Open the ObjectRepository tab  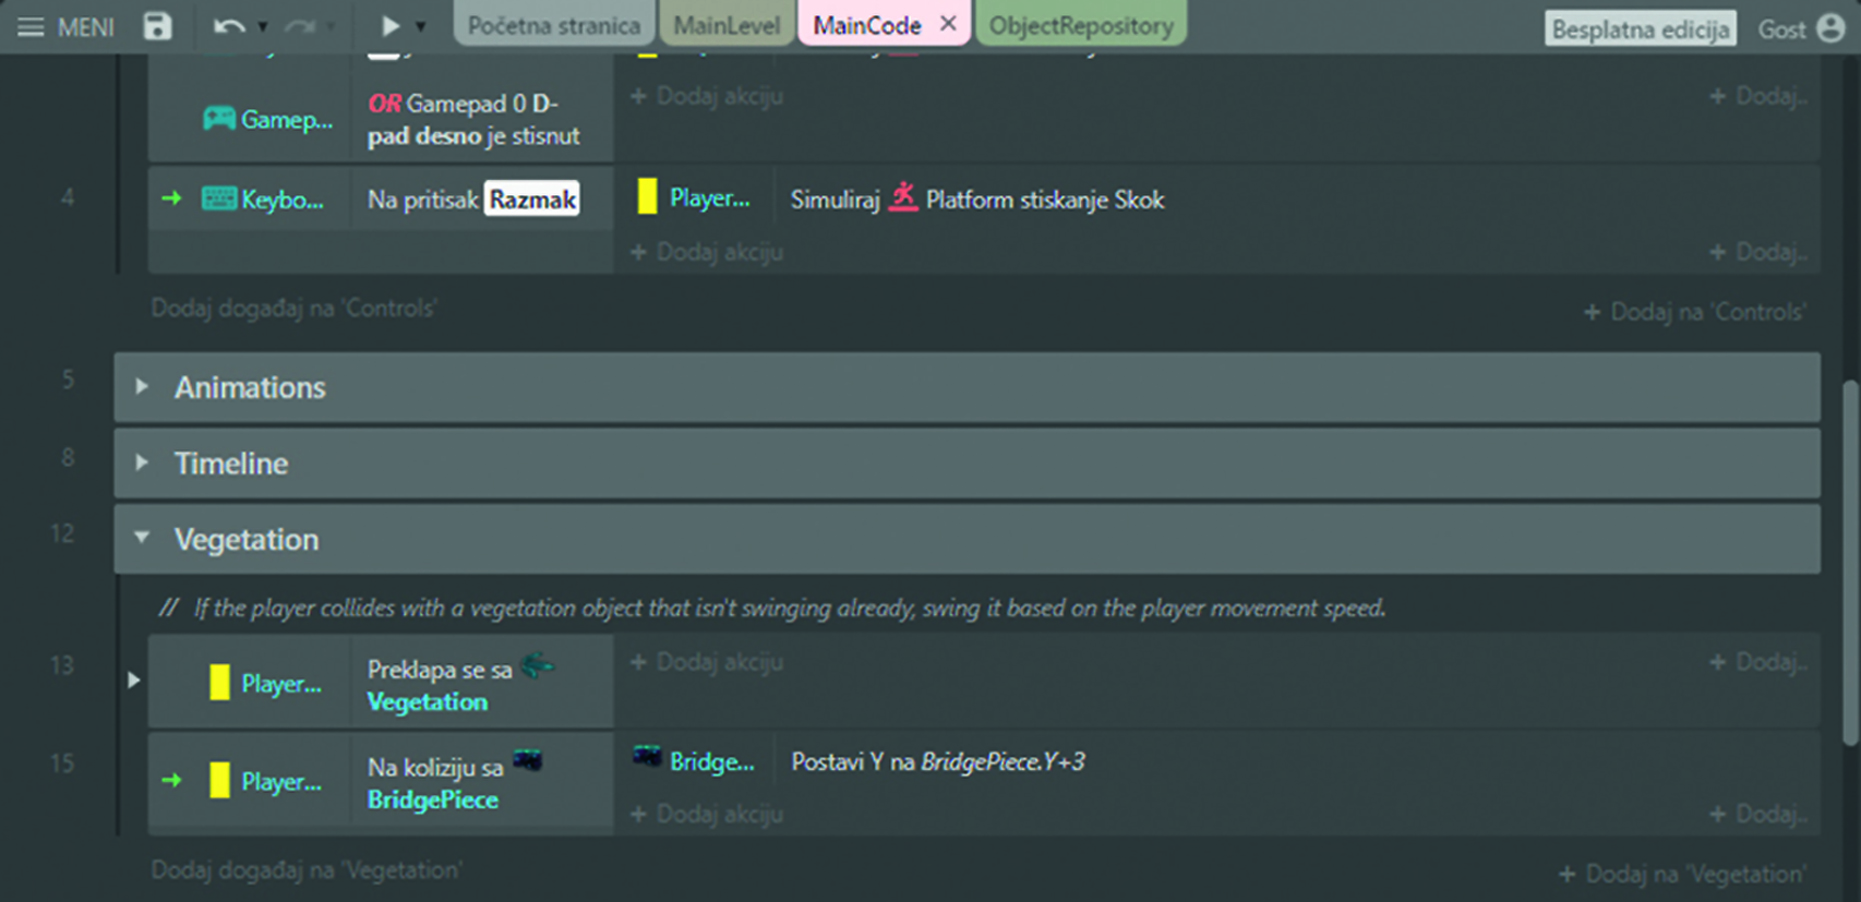point(1081,25)
